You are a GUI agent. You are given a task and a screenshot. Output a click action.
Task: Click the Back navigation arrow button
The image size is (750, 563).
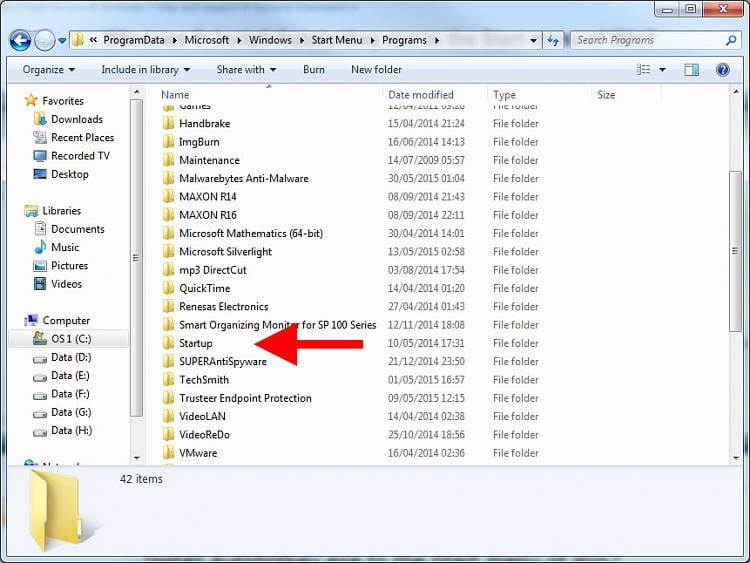pos(20,41)
